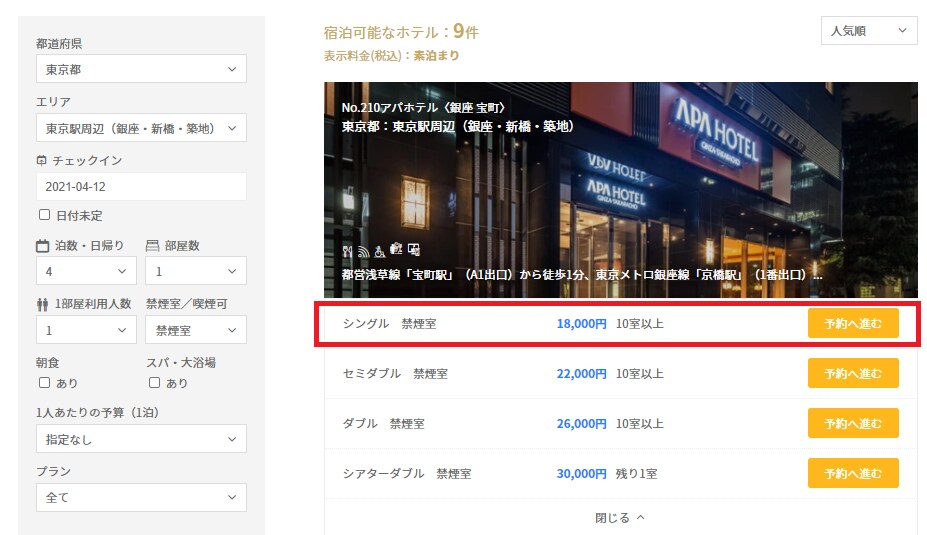Click the fourth amenity icon beside wheelchair
The height and width of the screenshot is (535, 927).
(x=396, y=249)
